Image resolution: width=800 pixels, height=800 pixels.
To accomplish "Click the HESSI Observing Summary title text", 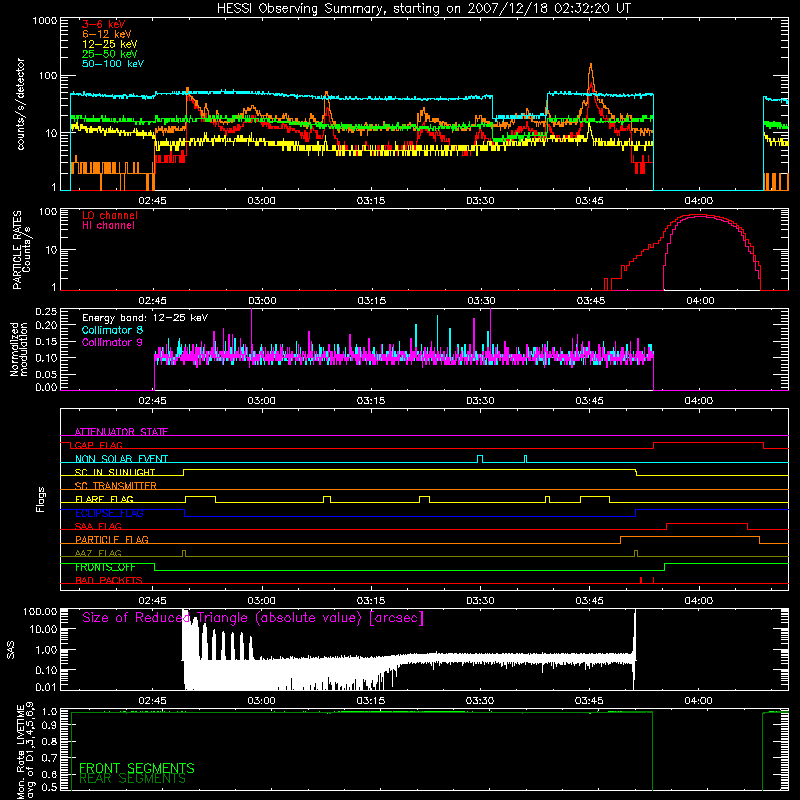I will coord(423,9).
